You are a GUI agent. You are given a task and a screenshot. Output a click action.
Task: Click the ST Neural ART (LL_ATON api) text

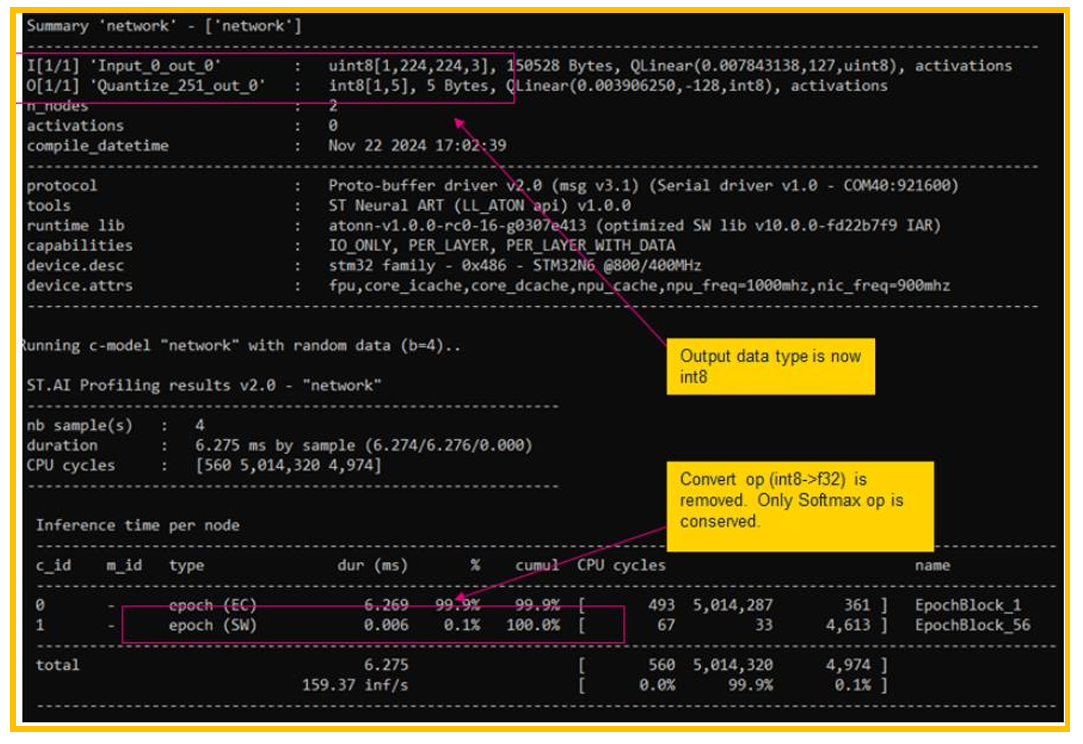[479, 206]
